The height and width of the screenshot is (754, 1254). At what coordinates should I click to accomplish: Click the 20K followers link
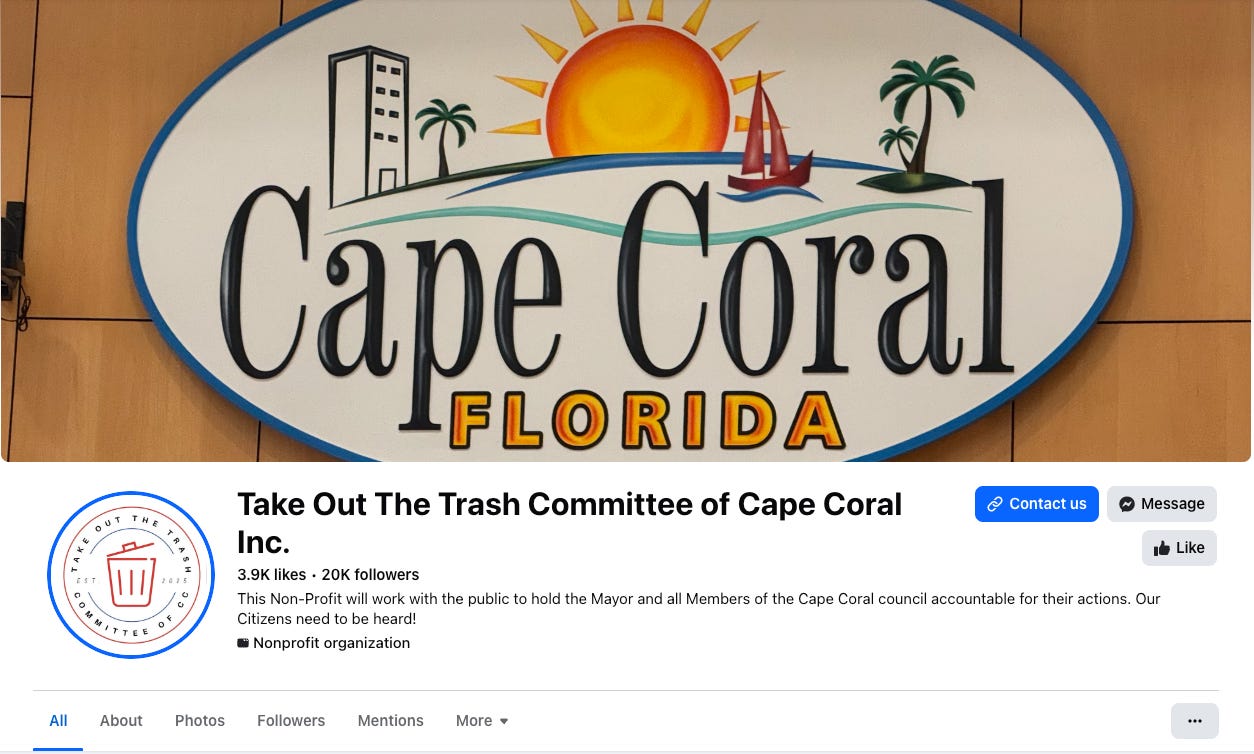(370, 575)
